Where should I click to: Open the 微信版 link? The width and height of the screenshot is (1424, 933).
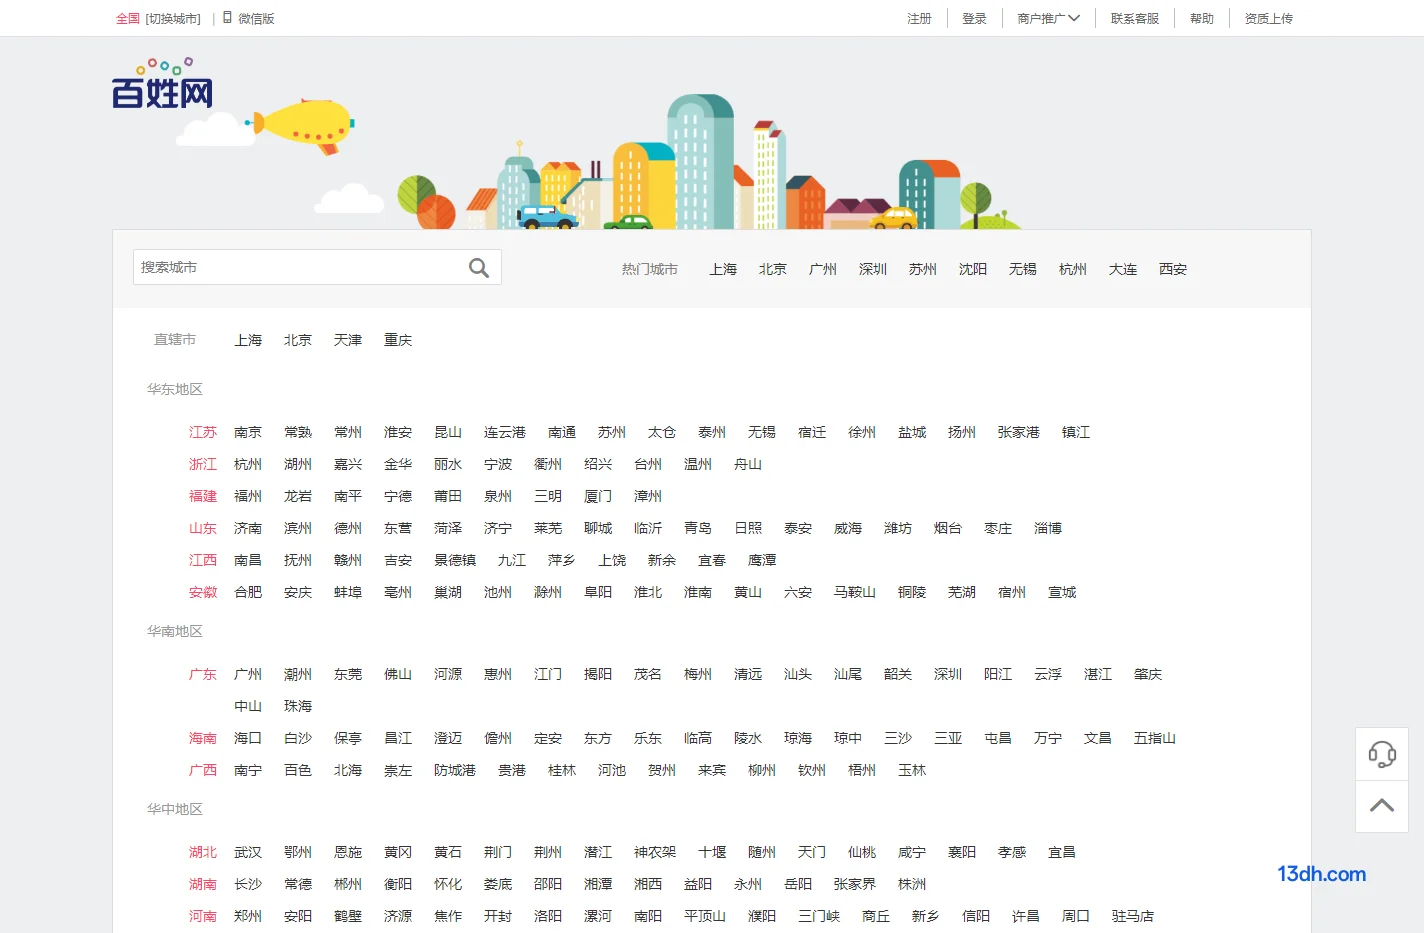point(256,18)
